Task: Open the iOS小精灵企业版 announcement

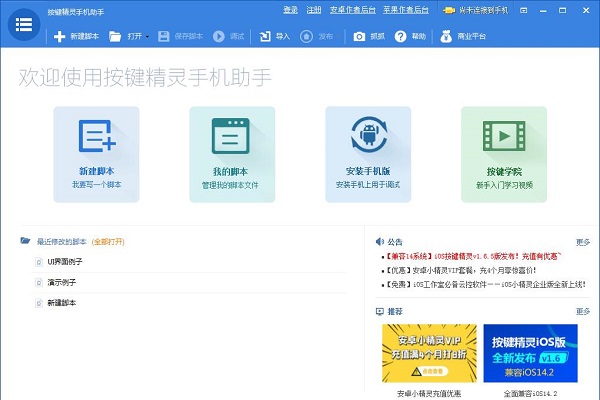Action: (485, 284)
